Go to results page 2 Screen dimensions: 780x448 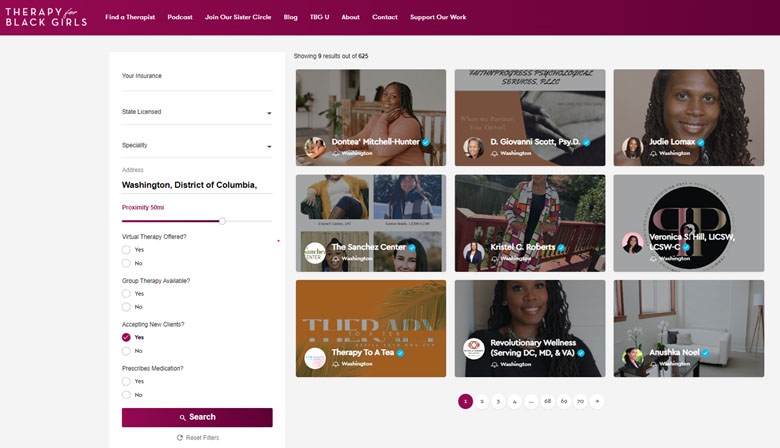coord(482,401)
